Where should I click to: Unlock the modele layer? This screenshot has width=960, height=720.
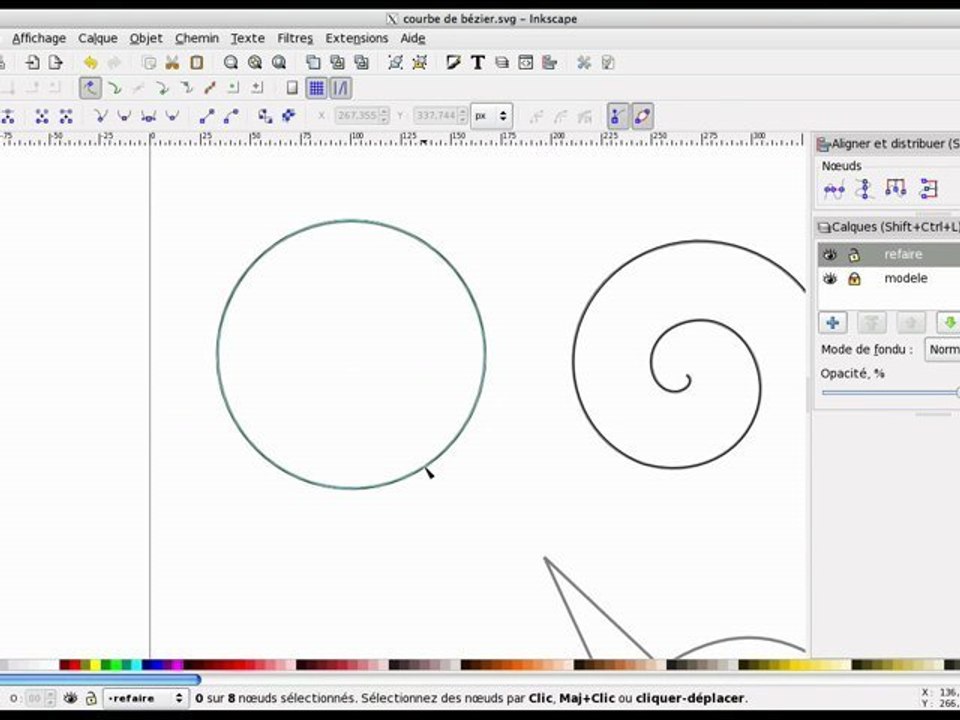coord(853,279)
